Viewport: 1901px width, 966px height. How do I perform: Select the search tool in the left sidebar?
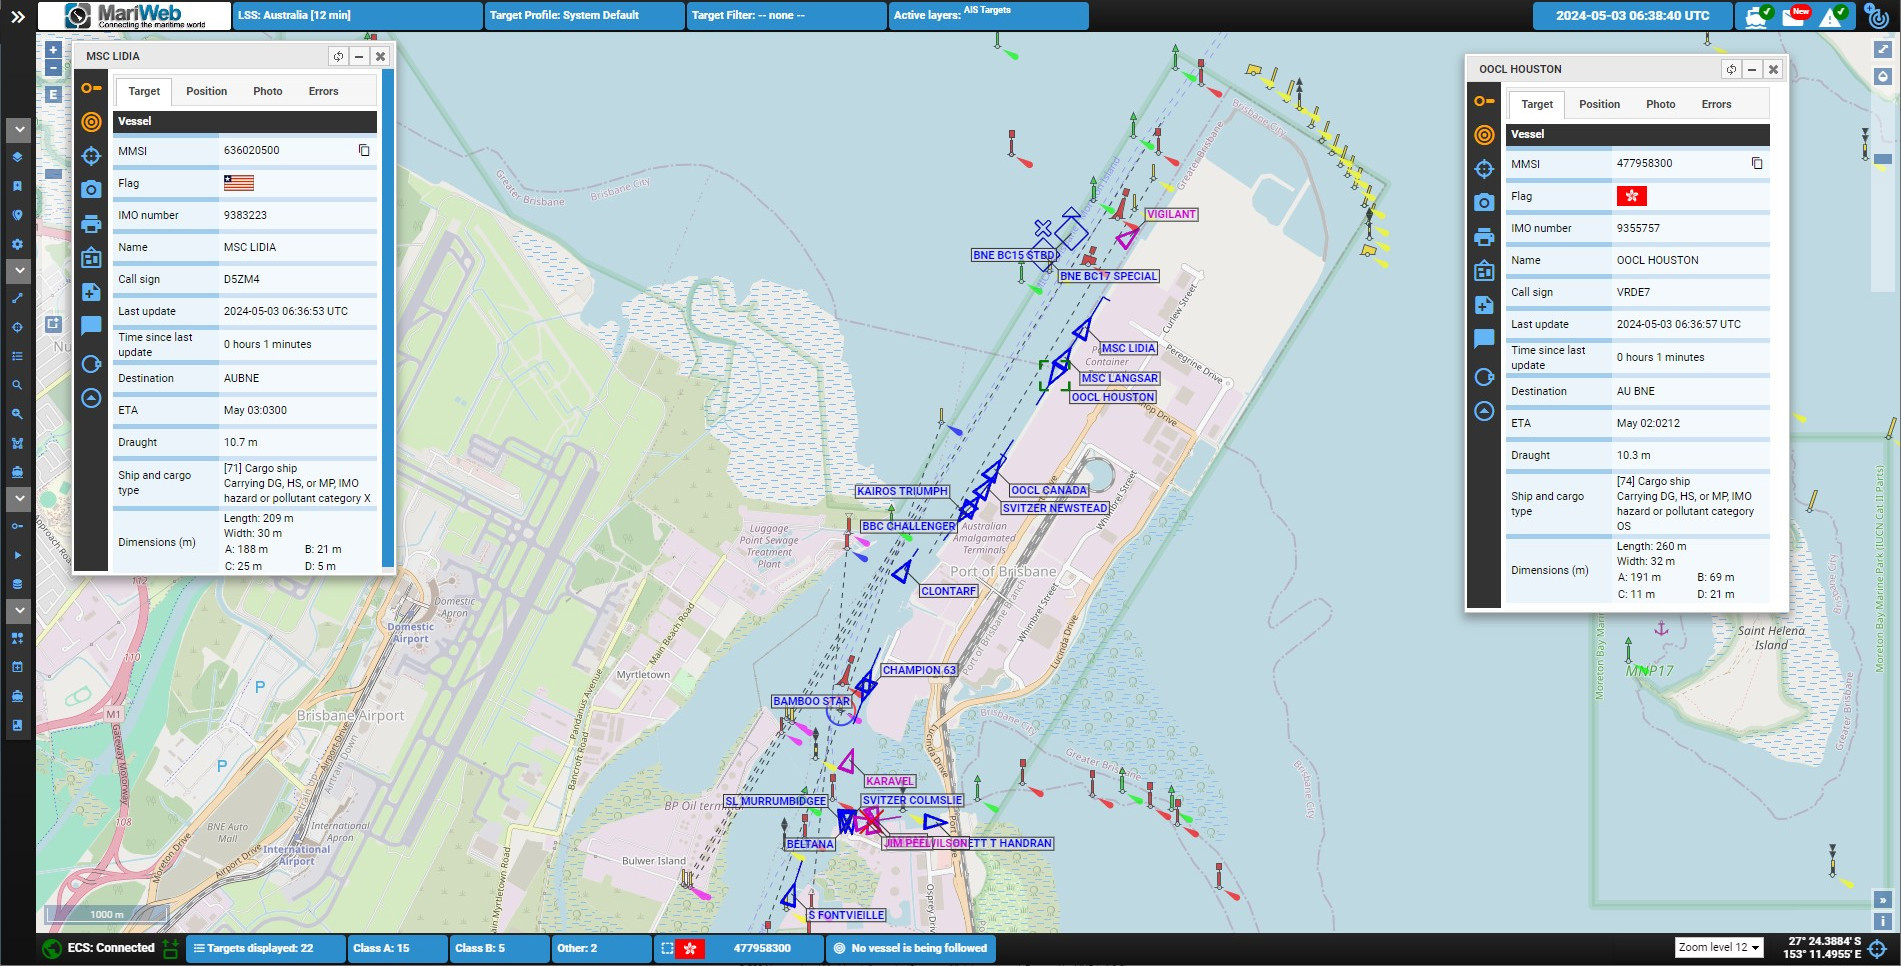(18, 385)
